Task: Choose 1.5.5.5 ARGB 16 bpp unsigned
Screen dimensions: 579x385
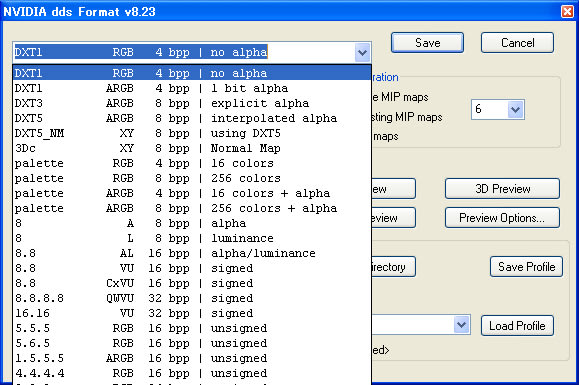Action: pos(192,358)
